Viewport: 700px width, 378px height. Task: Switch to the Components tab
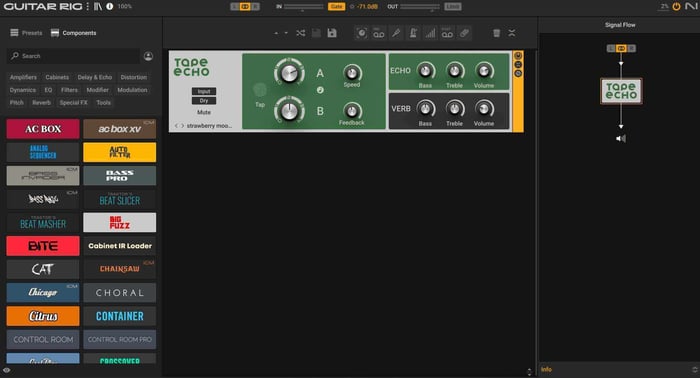pos(74,33)
